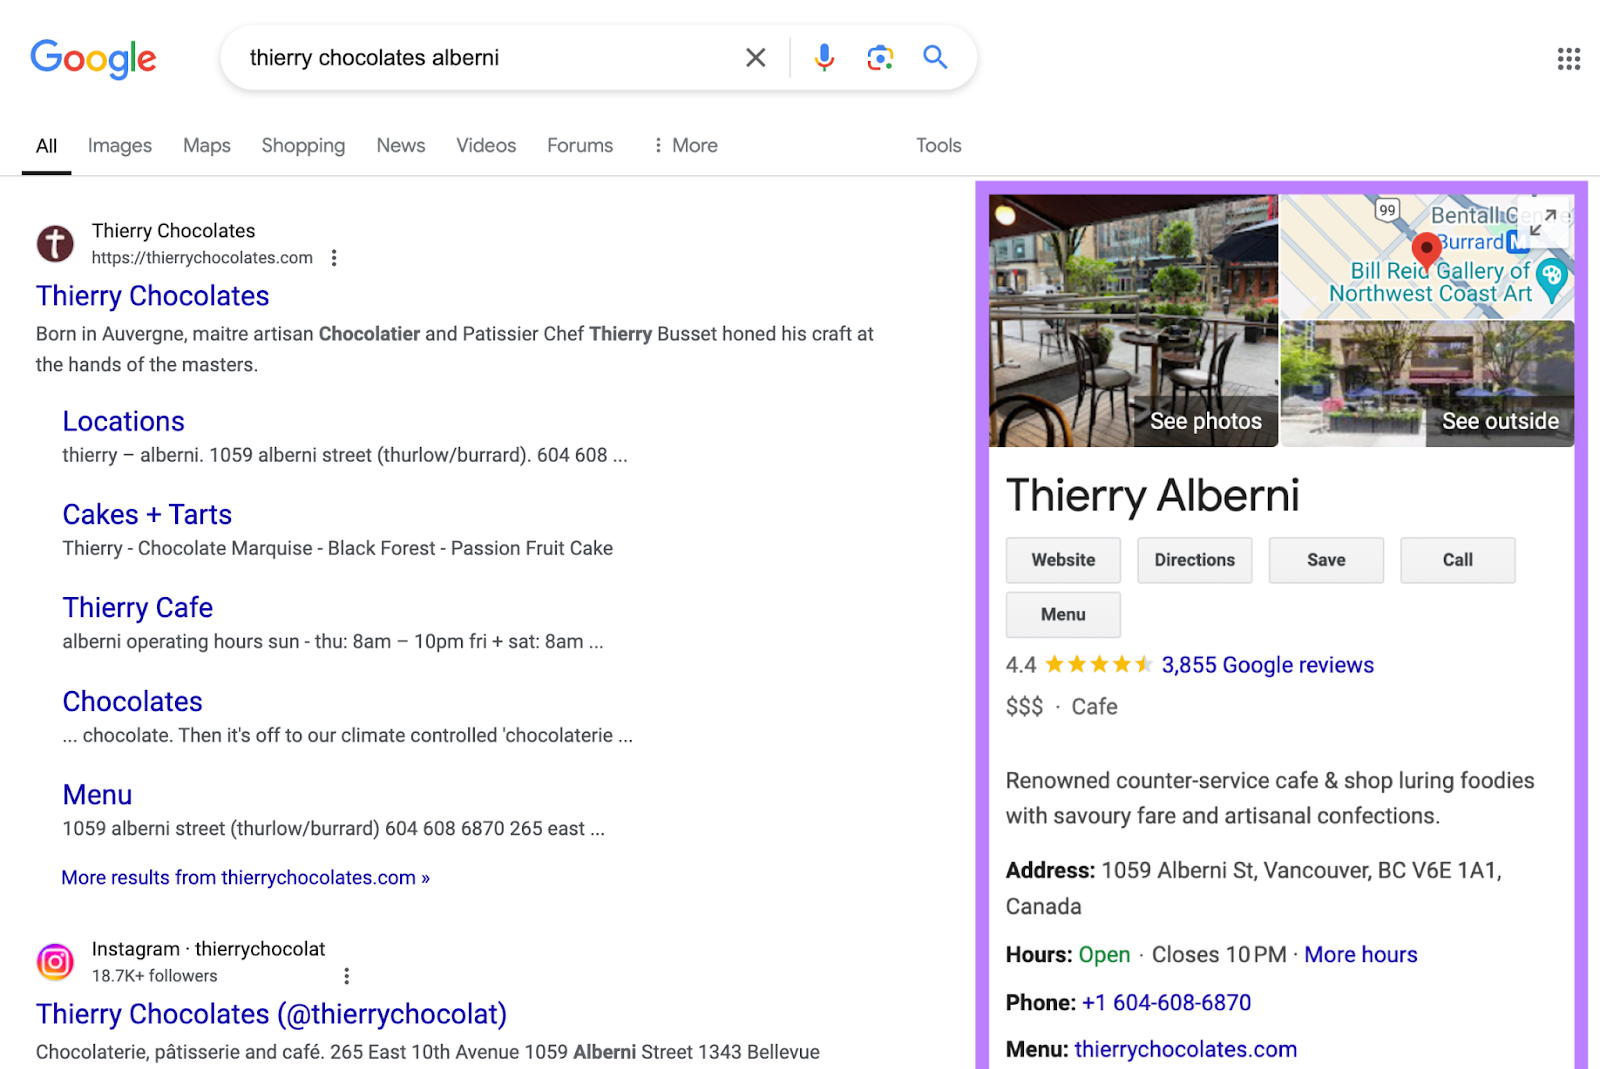Switch to the Maps tab
This screenshot has height=1069, width=1600.
pyautogui.click(x=206, y=145)
